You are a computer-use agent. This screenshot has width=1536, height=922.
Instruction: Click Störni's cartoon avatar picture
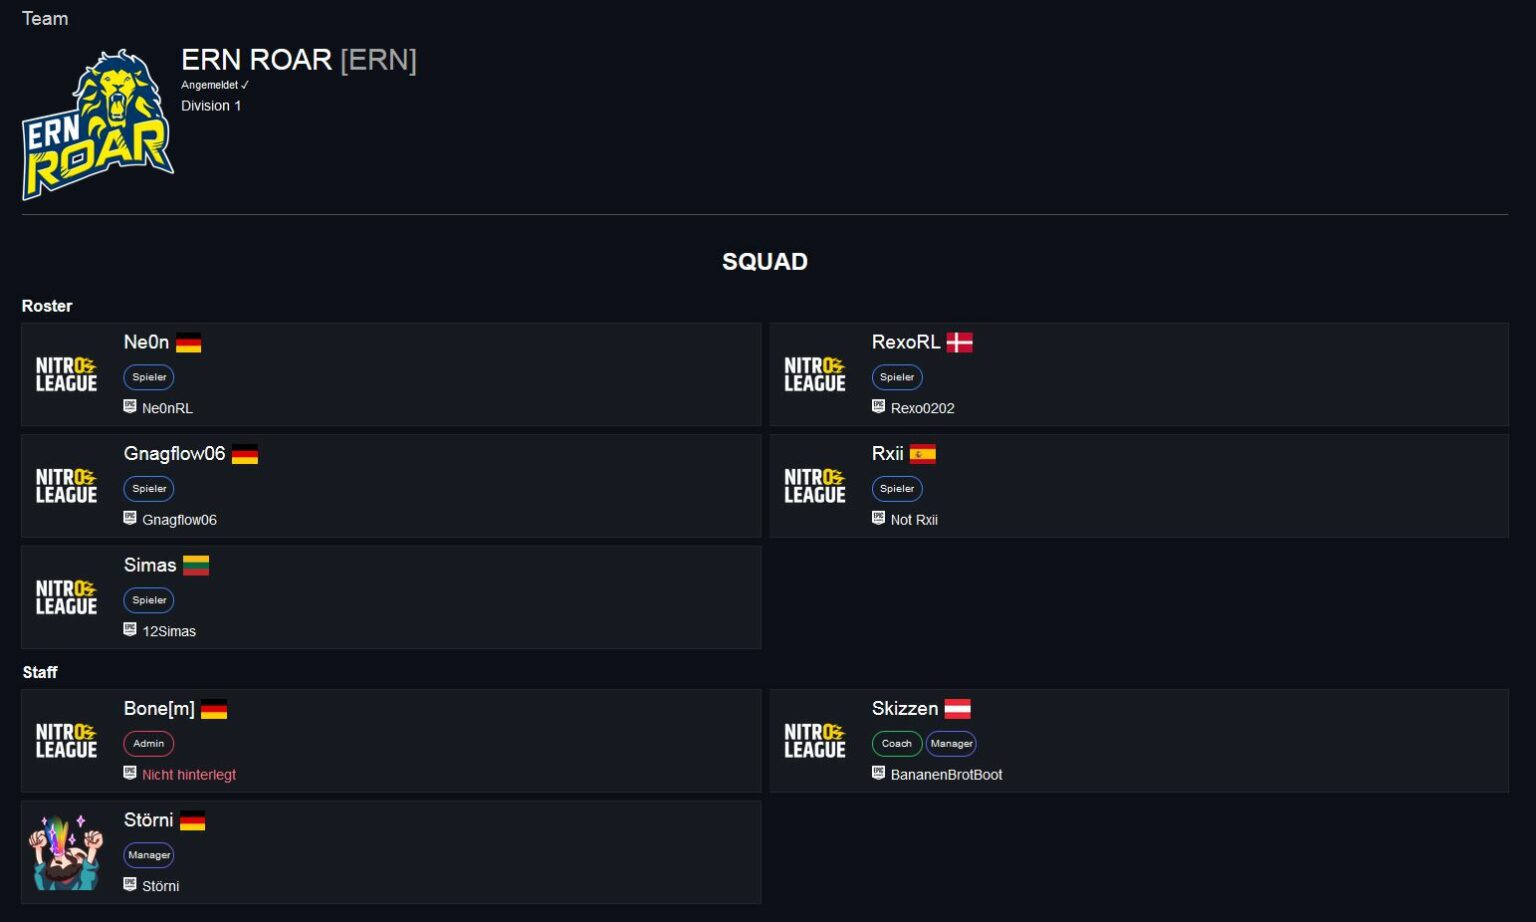pyautogui.click(x=67, y=852)
